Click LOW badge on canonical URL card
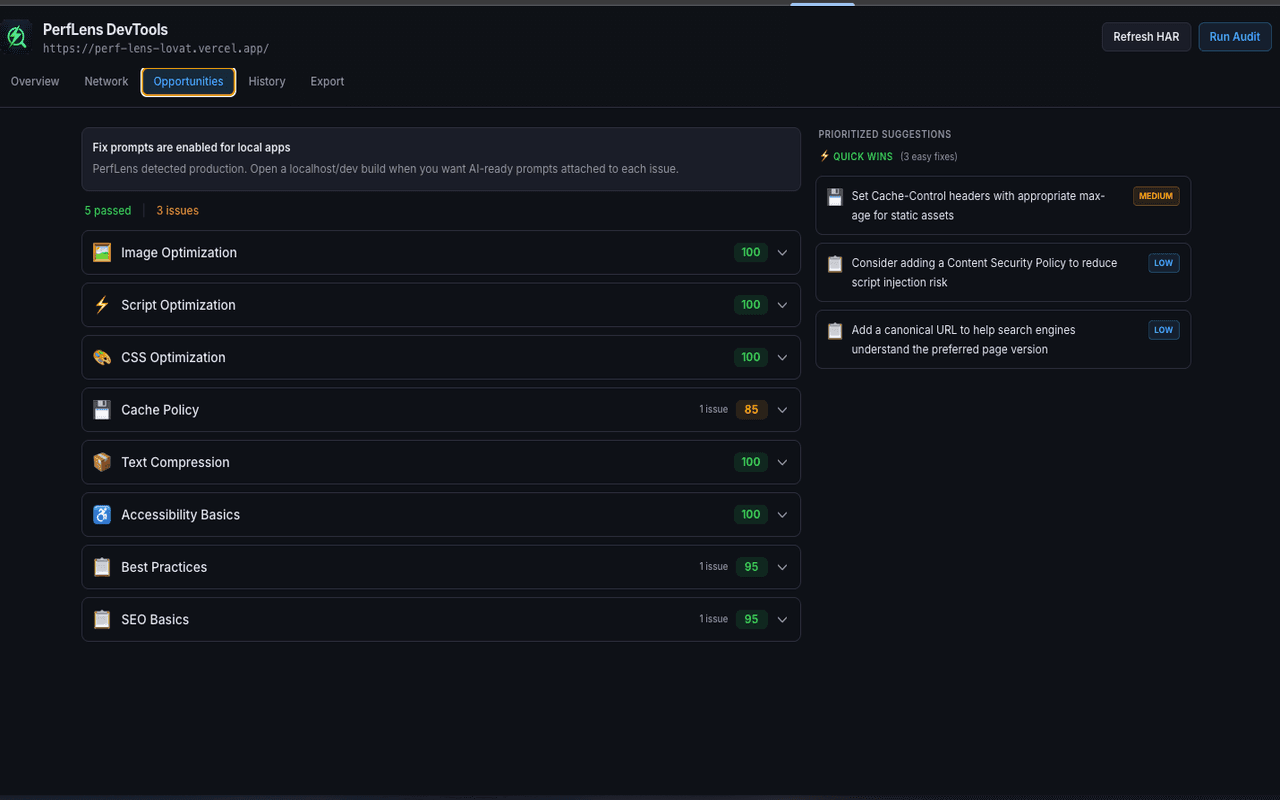The width and height of the screenshot is (1280, 800). (1164, 330)
